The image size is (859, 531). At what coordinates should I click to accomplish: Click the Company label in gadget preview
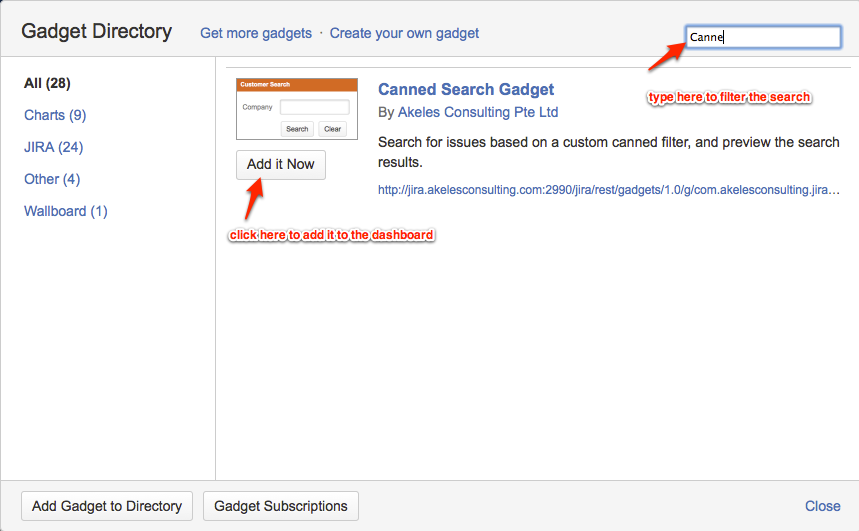pyautogui.click(x=257, y=107)
